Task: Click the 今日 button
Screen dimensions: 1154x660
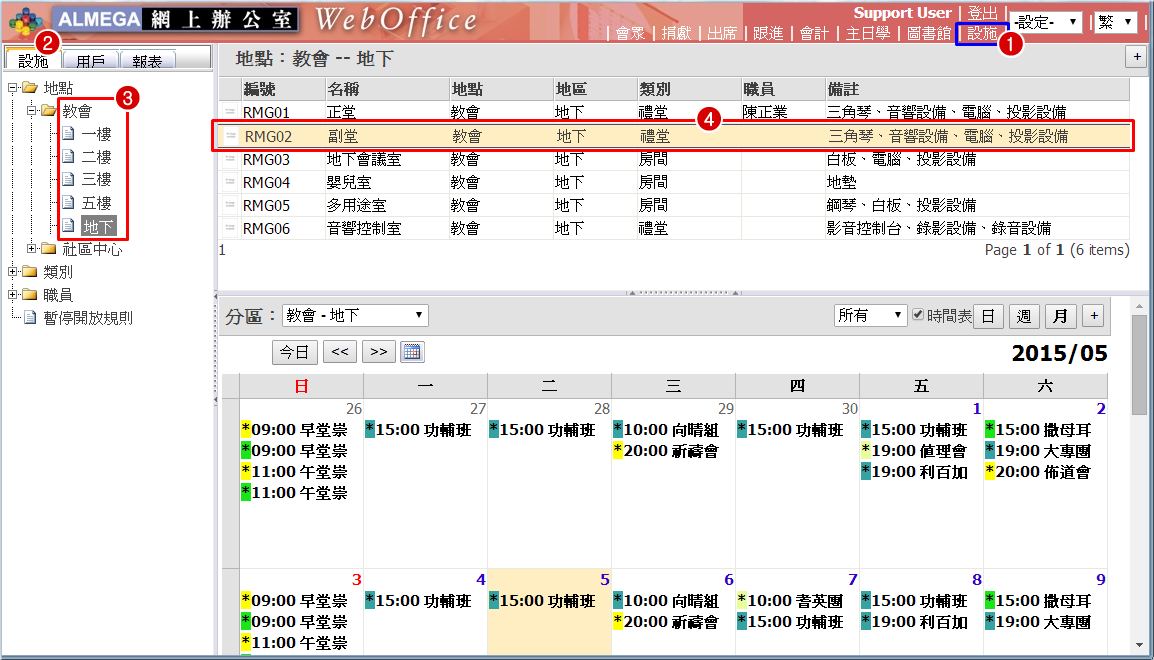Action: pos(294,352)
